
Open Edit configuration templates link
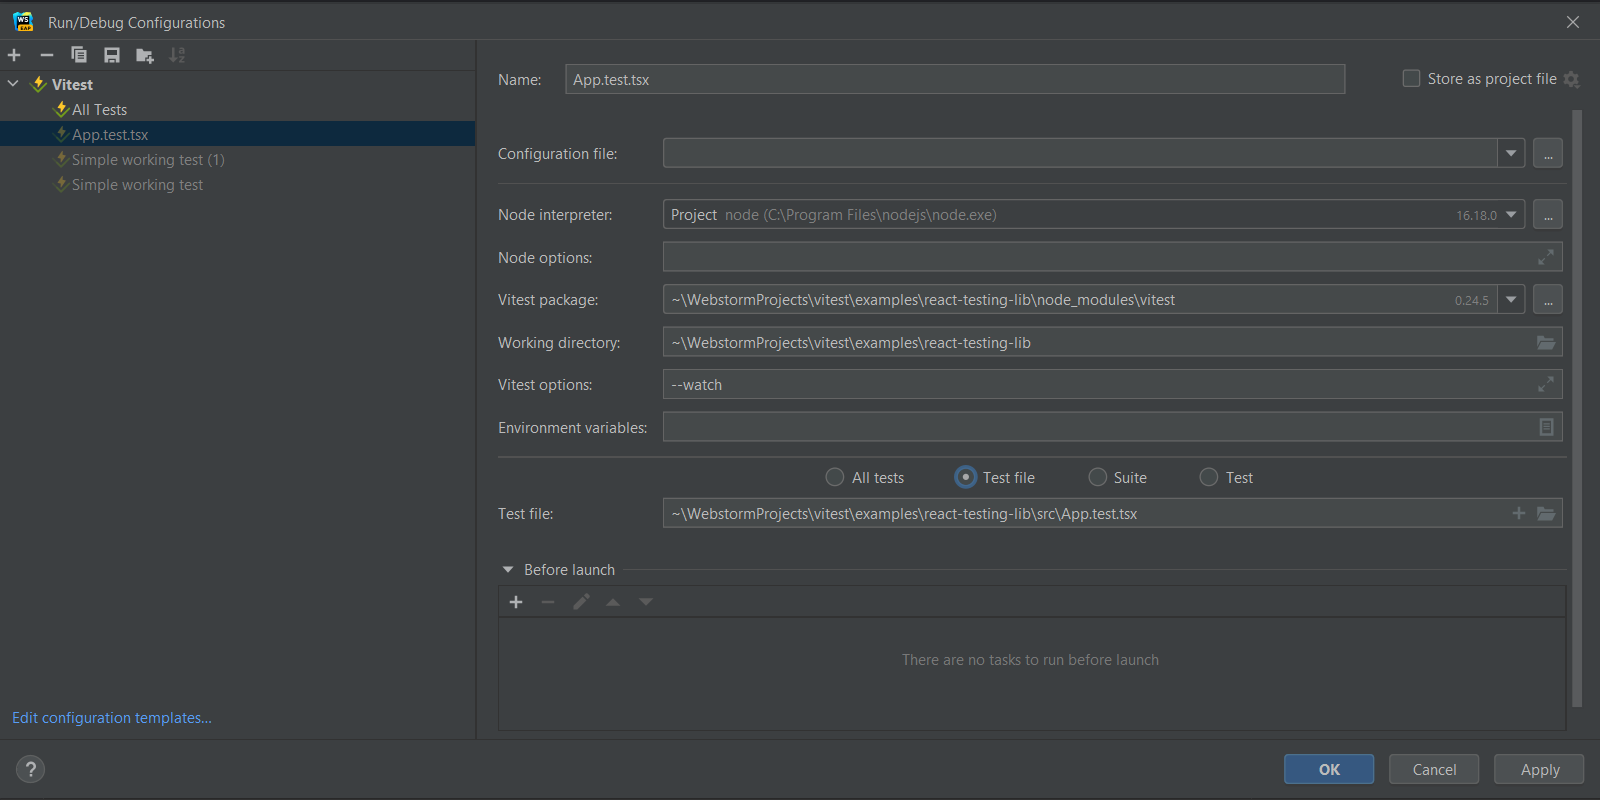[112, 718]
